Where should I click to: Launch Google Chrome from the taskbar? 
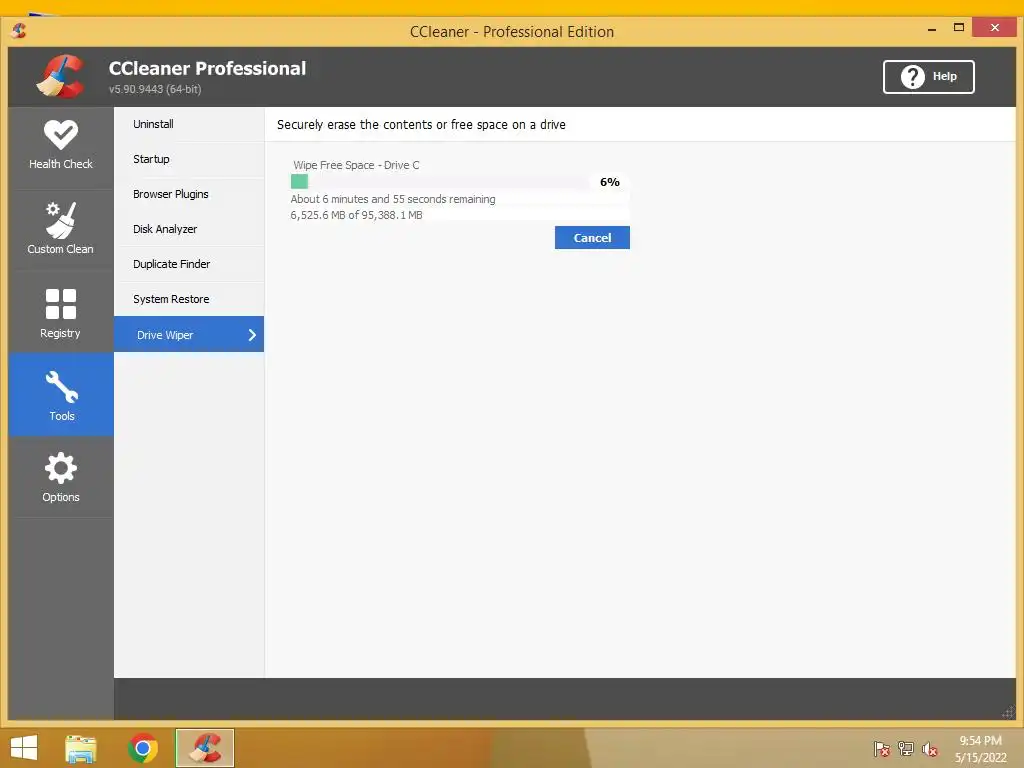click(143, 748)
